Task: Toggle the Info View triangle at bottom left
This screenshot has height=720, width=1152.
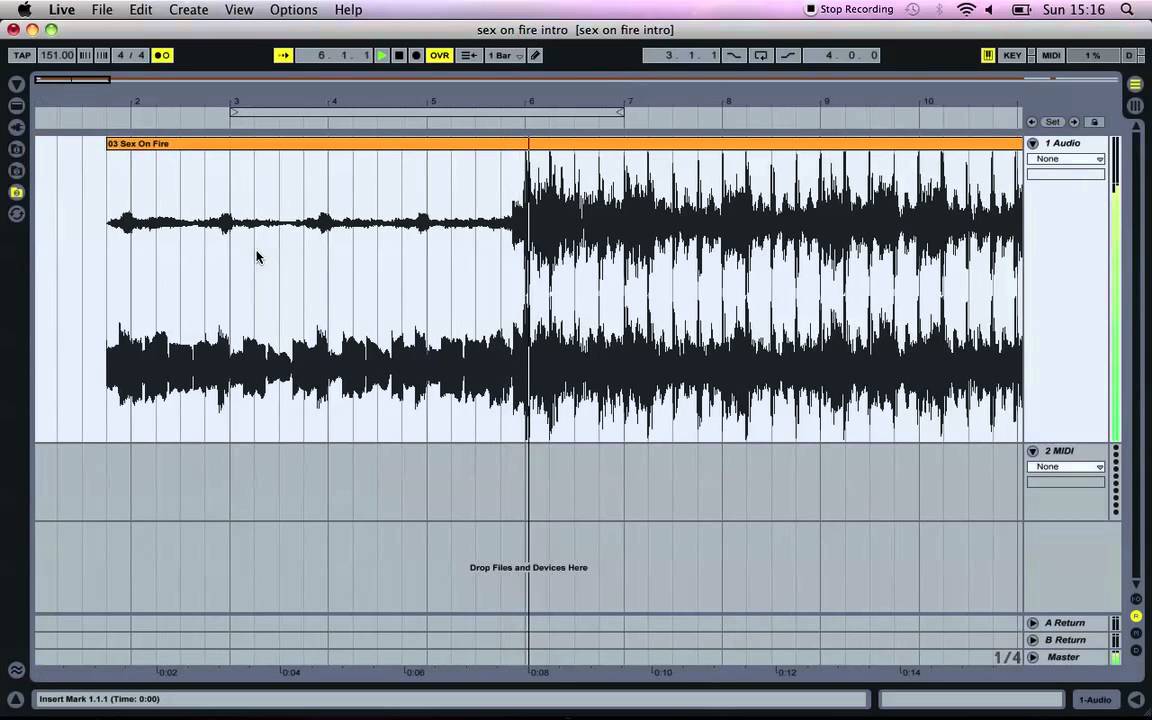Action: [16, 699]
